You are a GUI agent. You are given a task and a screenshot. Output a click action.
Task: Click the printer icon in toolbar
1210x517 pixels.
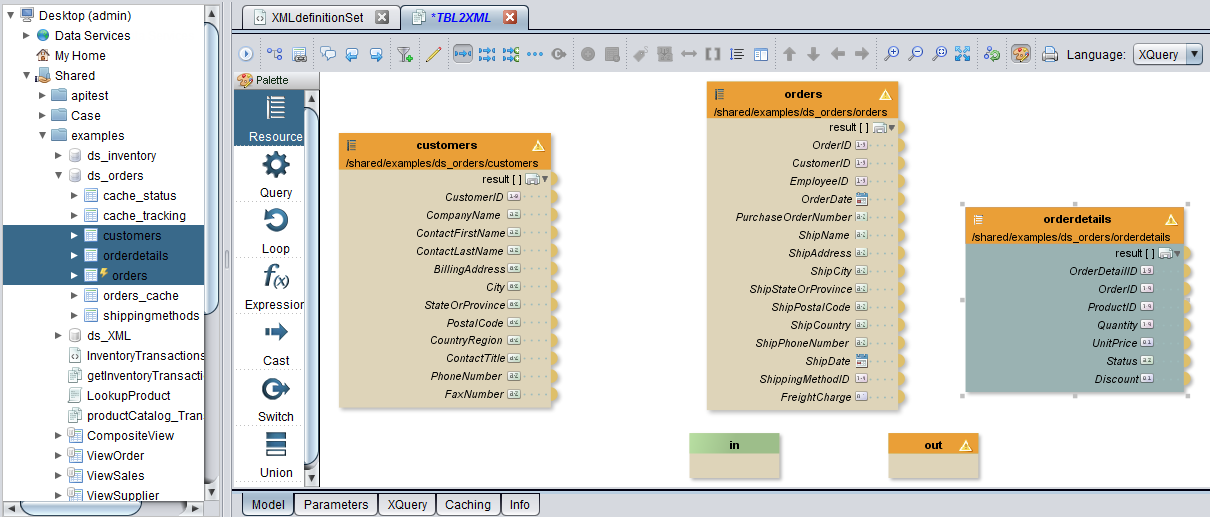pos(1050,54)
